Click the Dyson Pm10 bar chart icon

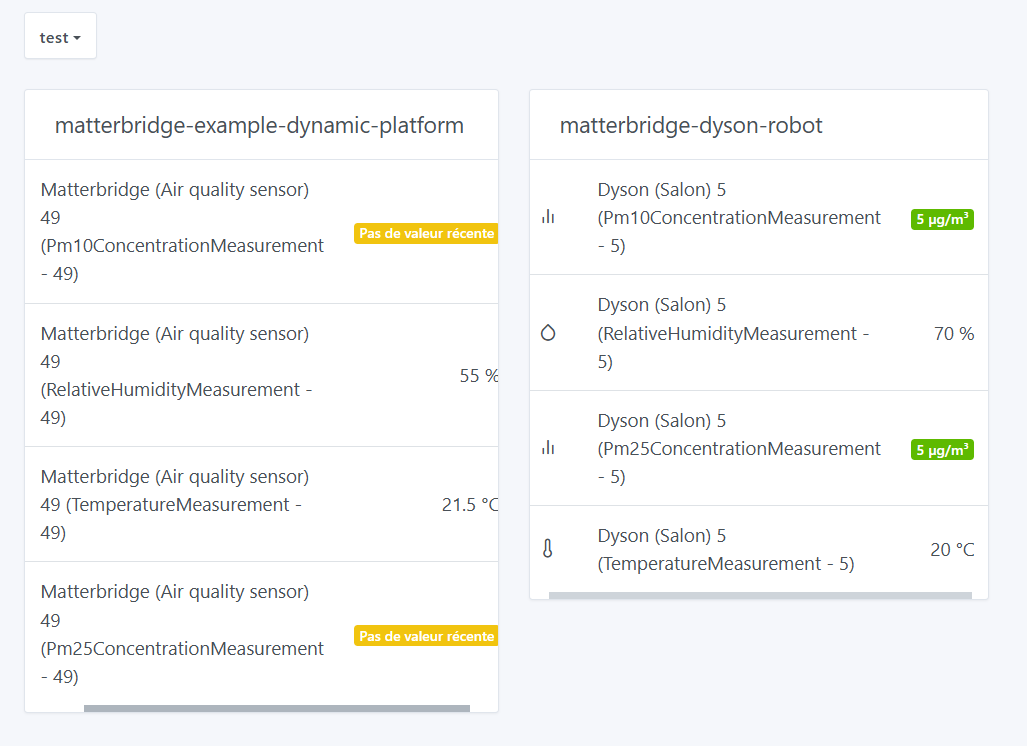click(x=548, y=217)
